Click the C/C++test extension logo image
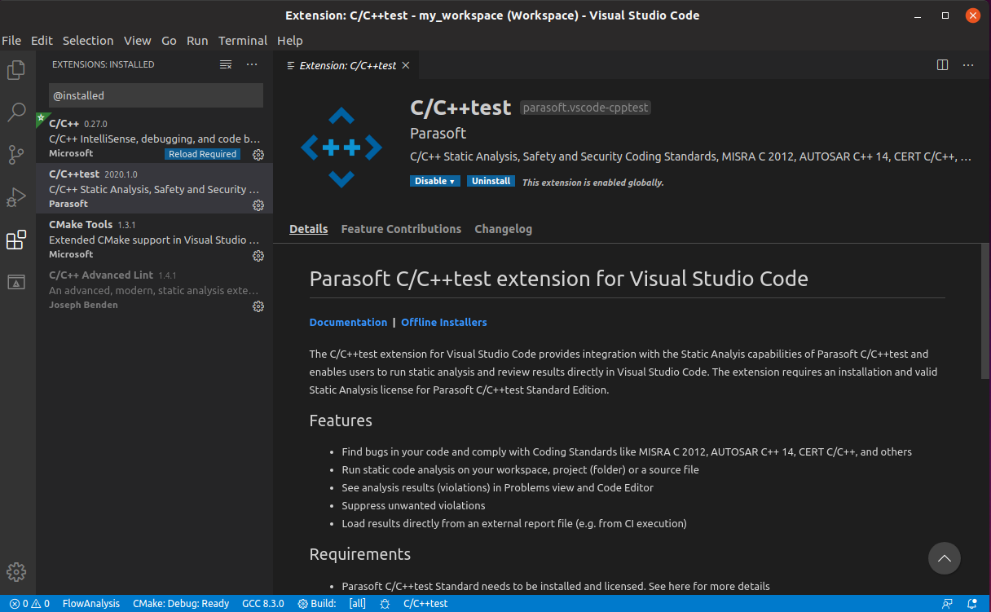 click(341, 147)
